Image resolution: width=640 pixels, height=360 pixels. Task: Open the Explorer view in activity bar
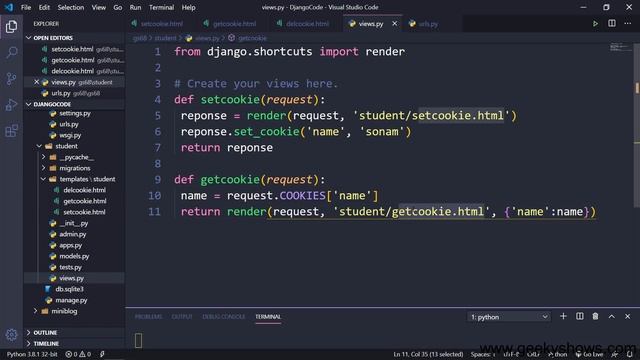(11, 27)
